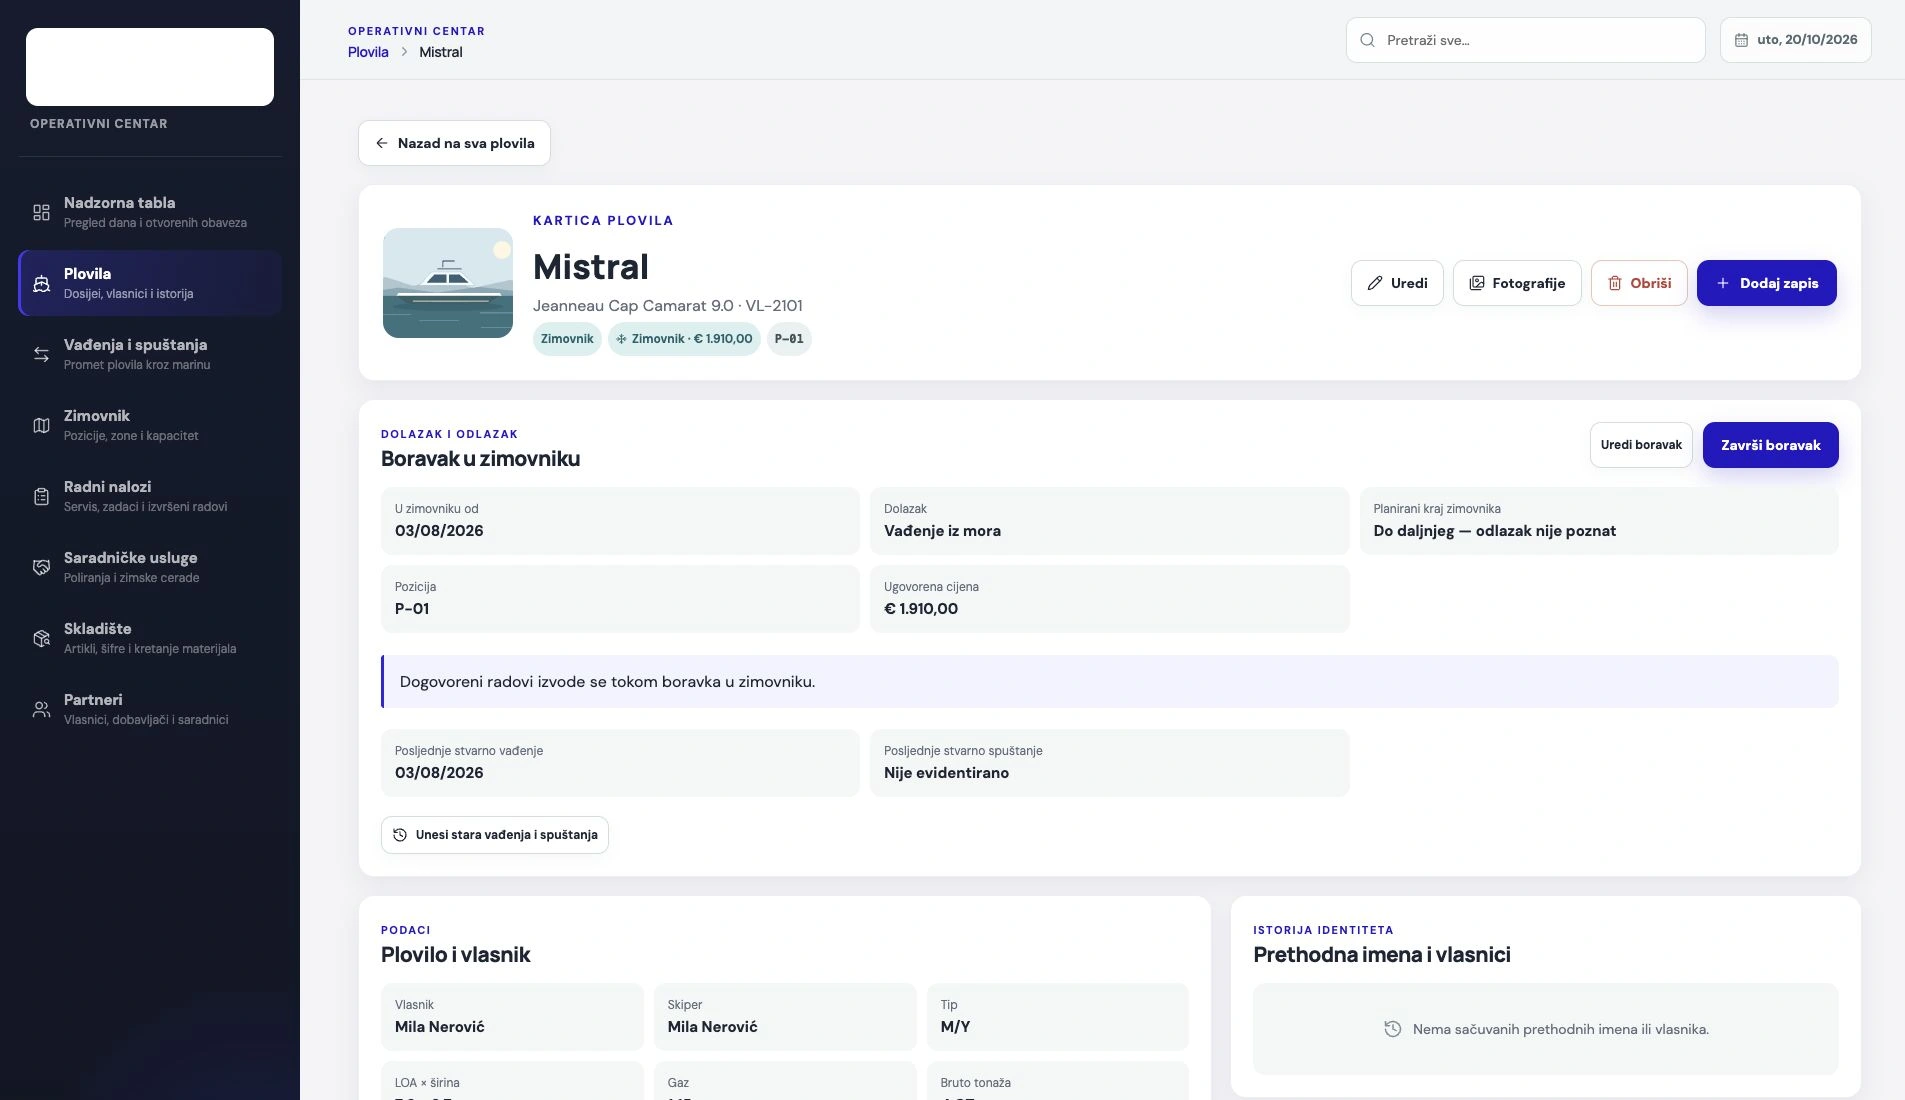
Task: Click the back arrow icon in Nazad button
Action: pyautogui.click(x=381, y=143)
